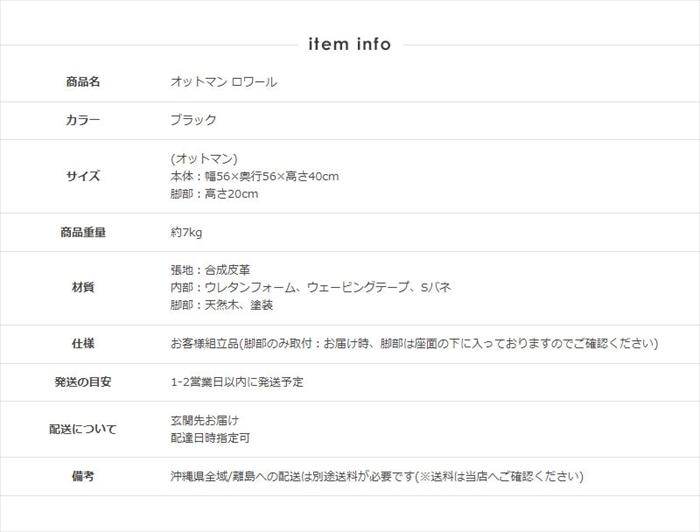Click the color value ブラック
The width and height of the screenshot is (700, 532).
point(194,120)
